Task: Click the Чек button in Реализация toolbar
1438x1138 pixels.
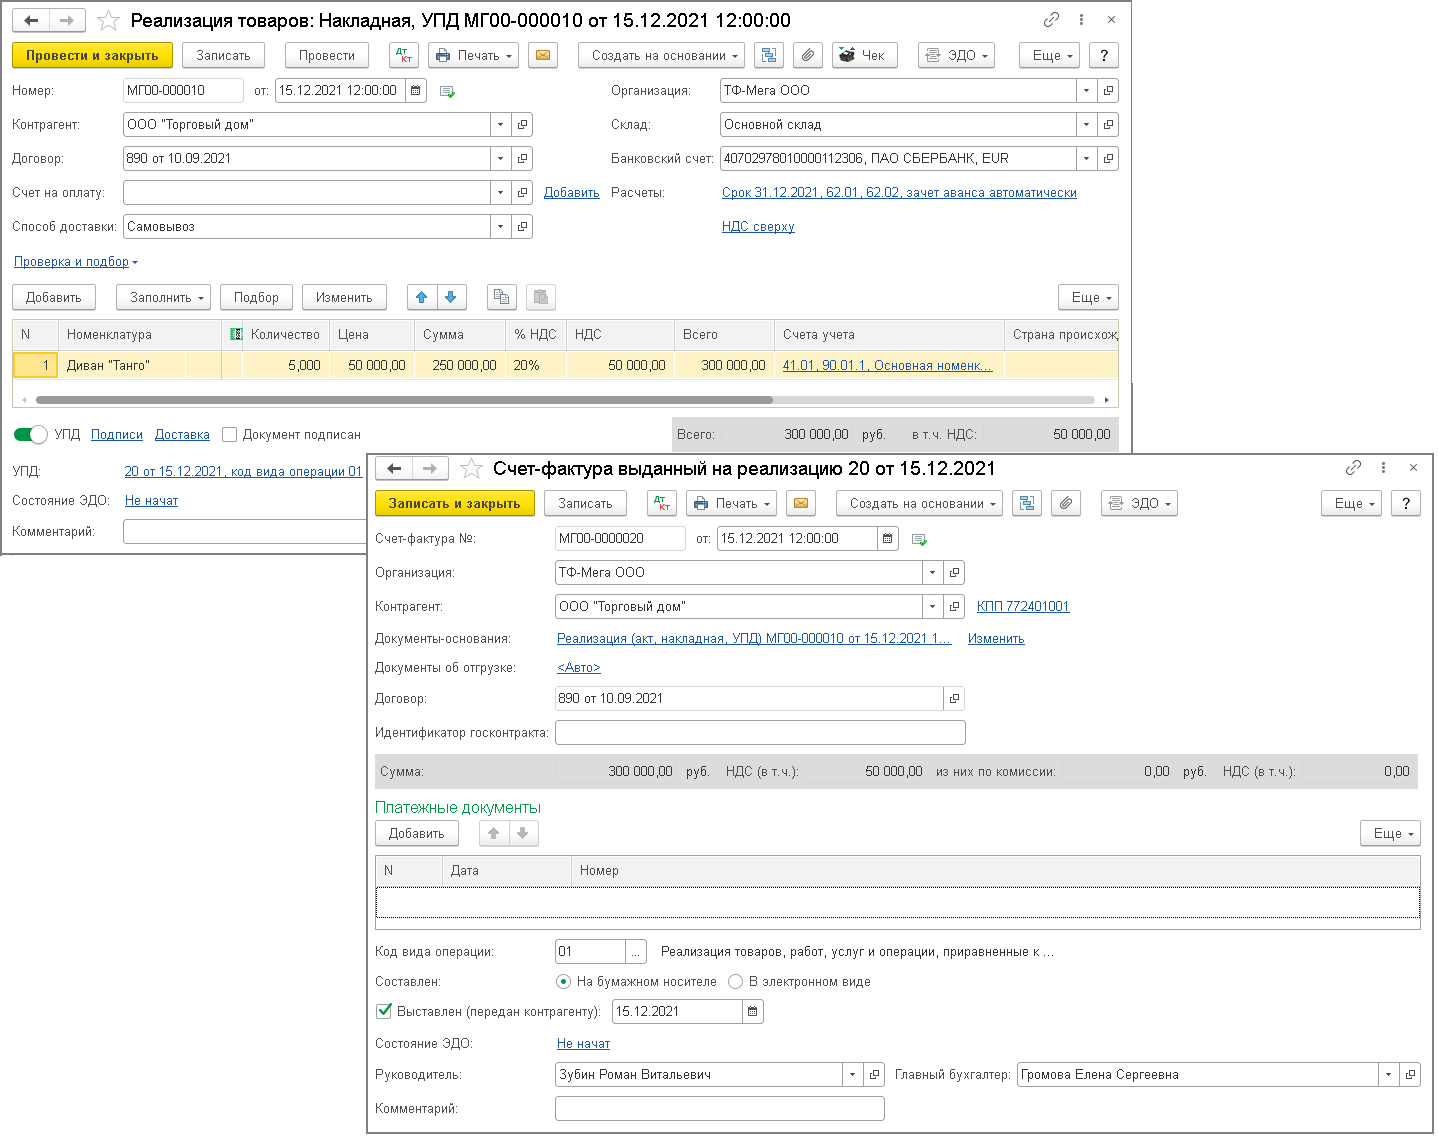Action: [865, 55]
